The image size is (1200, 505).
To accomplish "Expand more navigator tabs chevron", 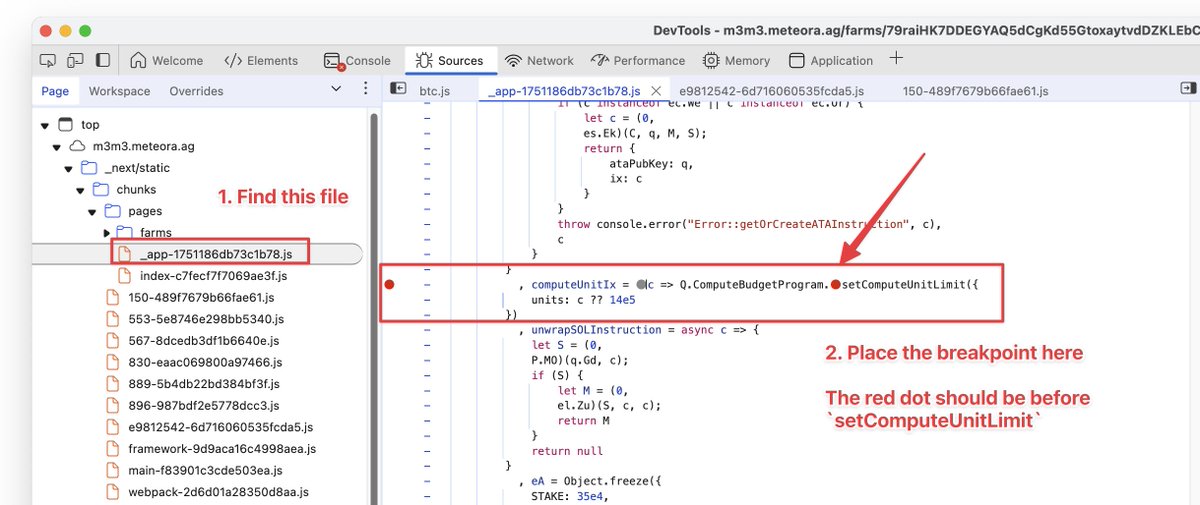I will point(336,90).
